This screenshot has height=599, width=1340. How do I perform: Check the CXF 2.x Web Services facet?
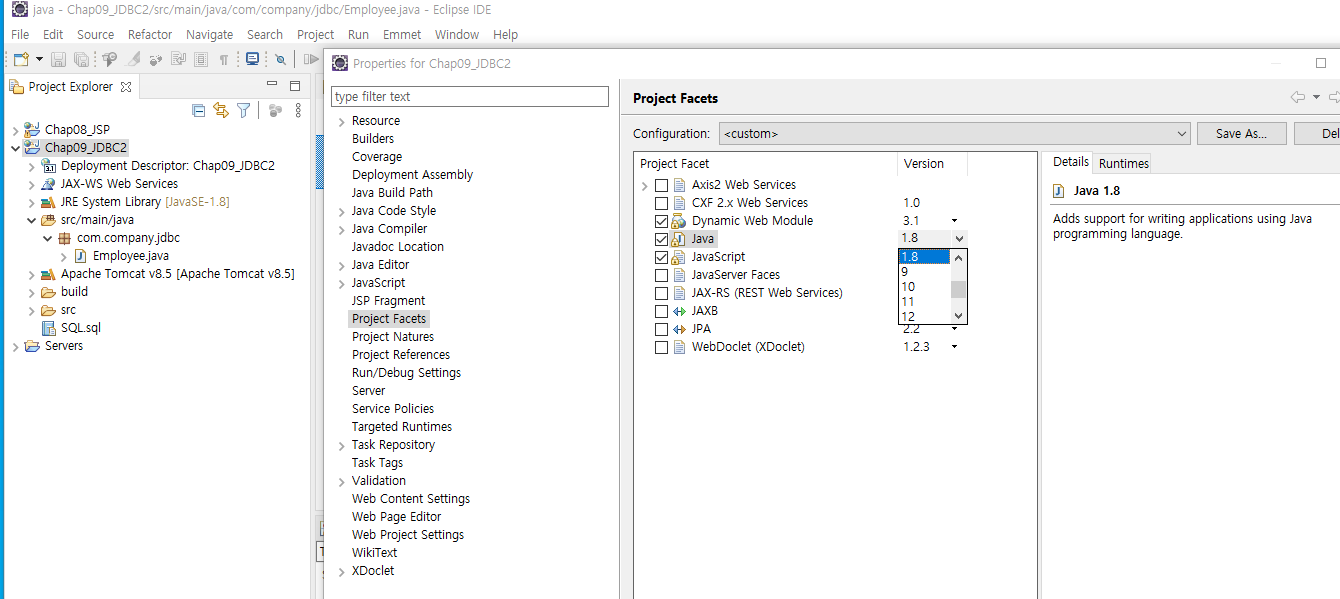[x=661, y=203]
